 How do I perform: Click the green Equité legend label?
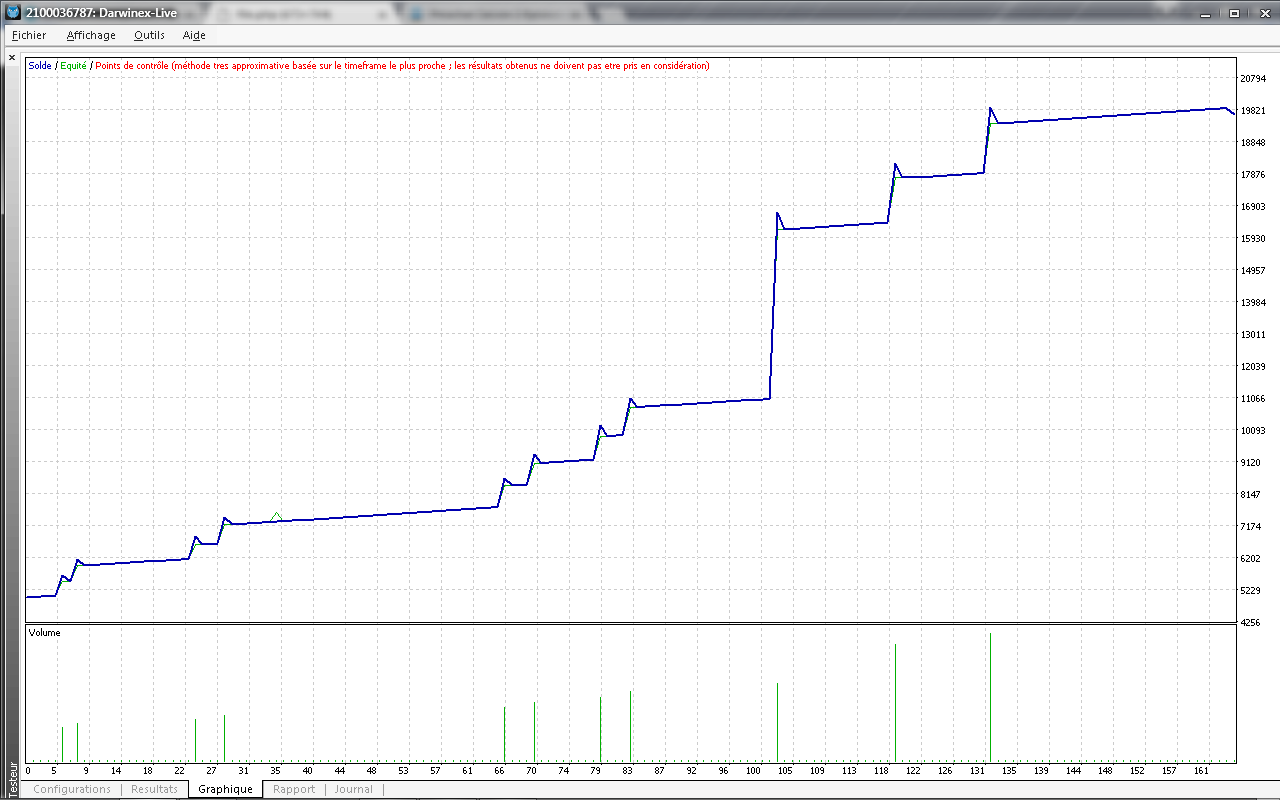[x=73, y=66]
